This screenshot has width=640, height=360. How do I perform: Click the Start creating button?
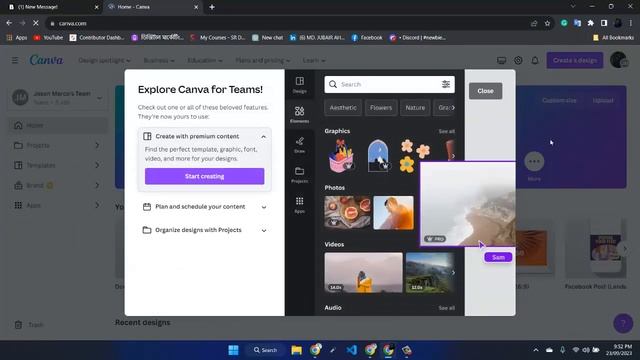point(204,176)
